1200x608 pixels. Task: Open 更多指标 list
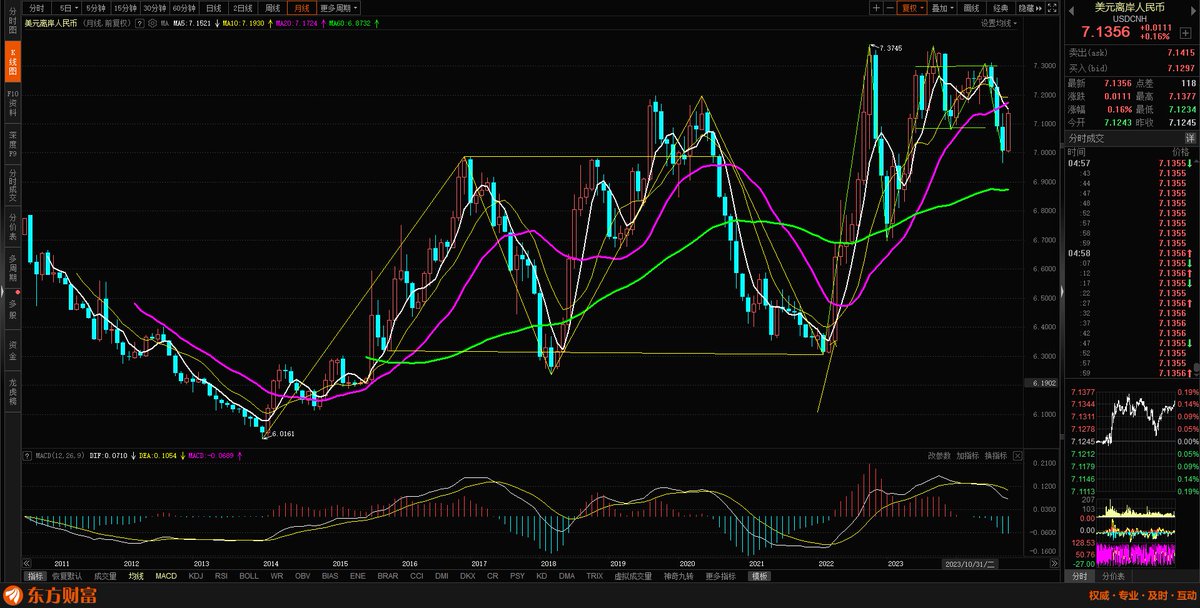coord(719,576)
